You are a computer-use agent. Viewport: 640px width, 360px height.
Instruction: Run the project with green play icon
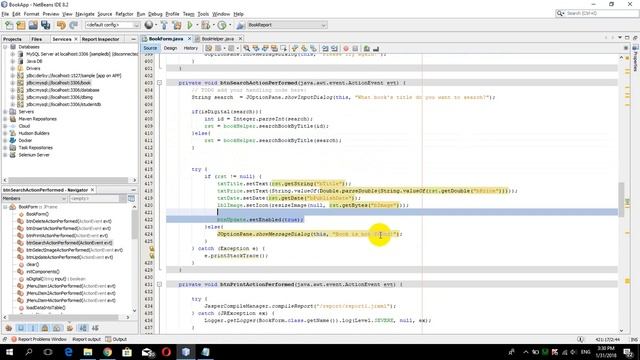click(190, 25)
